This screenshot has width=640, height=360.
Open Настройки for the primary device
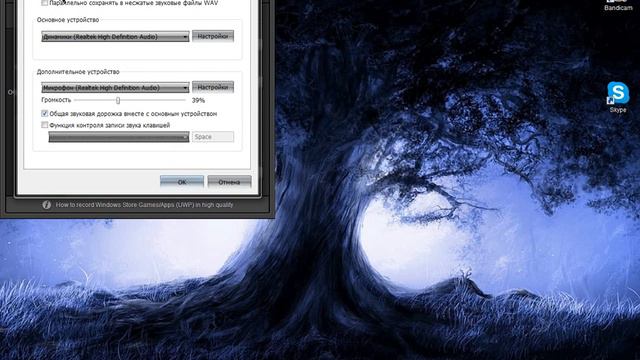pyautogui.click(x=213, y=36)
